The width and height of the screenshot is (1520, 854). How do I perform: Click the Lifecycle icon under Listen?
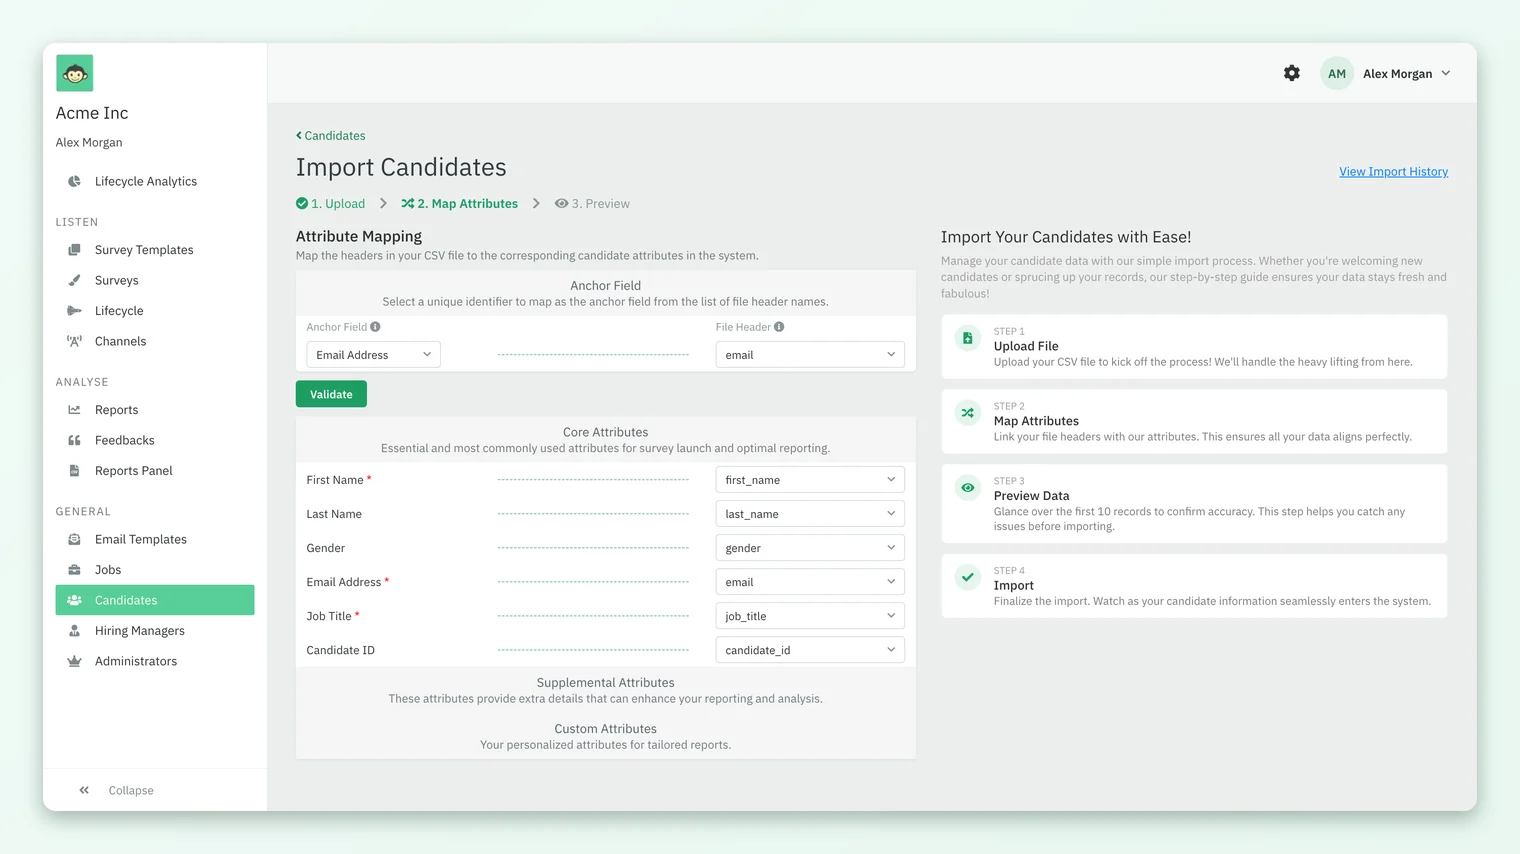pyautogui.click(x=74, y=311)
